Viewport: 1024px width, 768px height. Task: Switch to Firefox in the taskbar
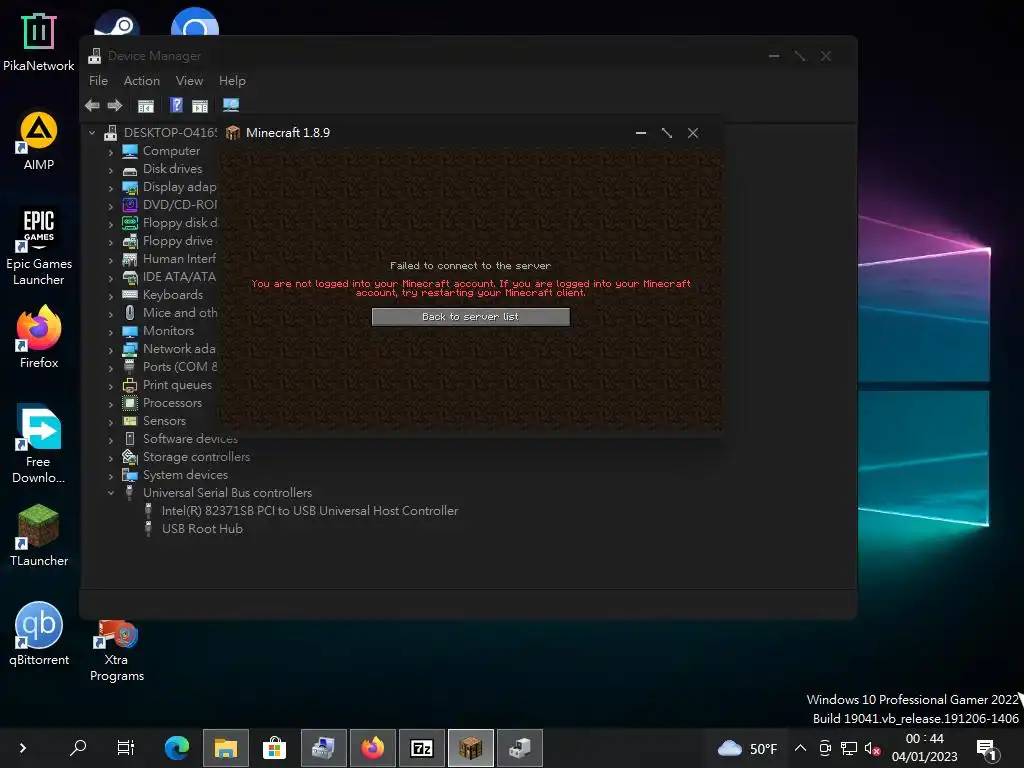point(373,748)
